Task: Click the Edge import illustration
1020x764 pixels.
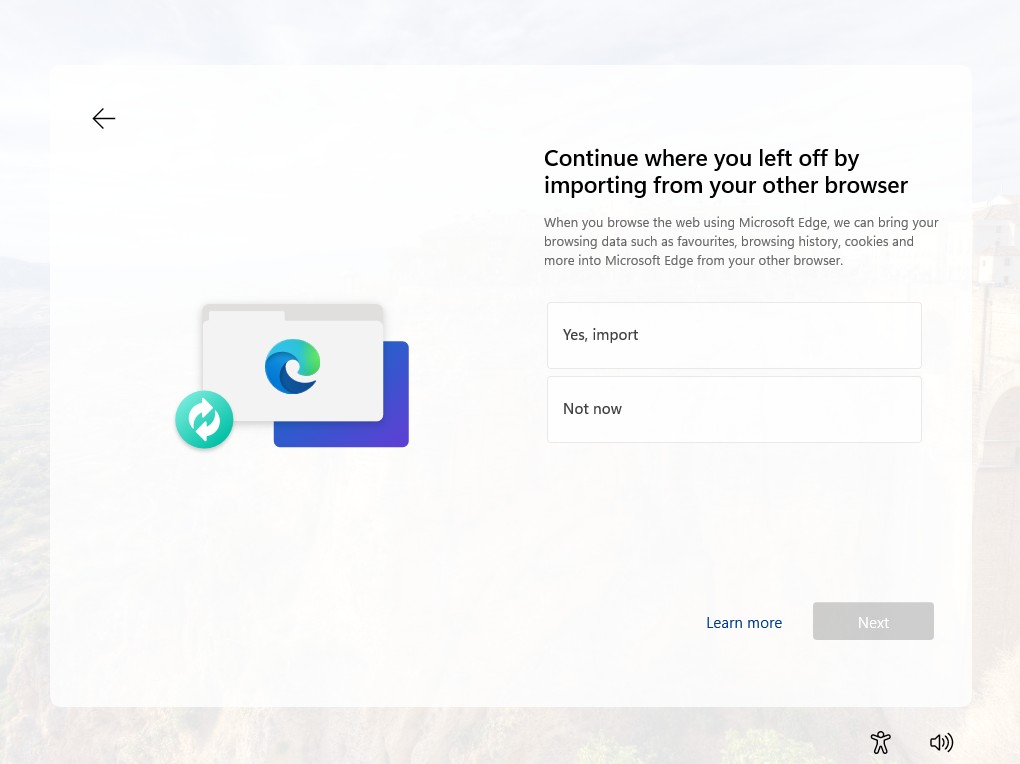Action: pyautogui.click(x=292, y=375)
